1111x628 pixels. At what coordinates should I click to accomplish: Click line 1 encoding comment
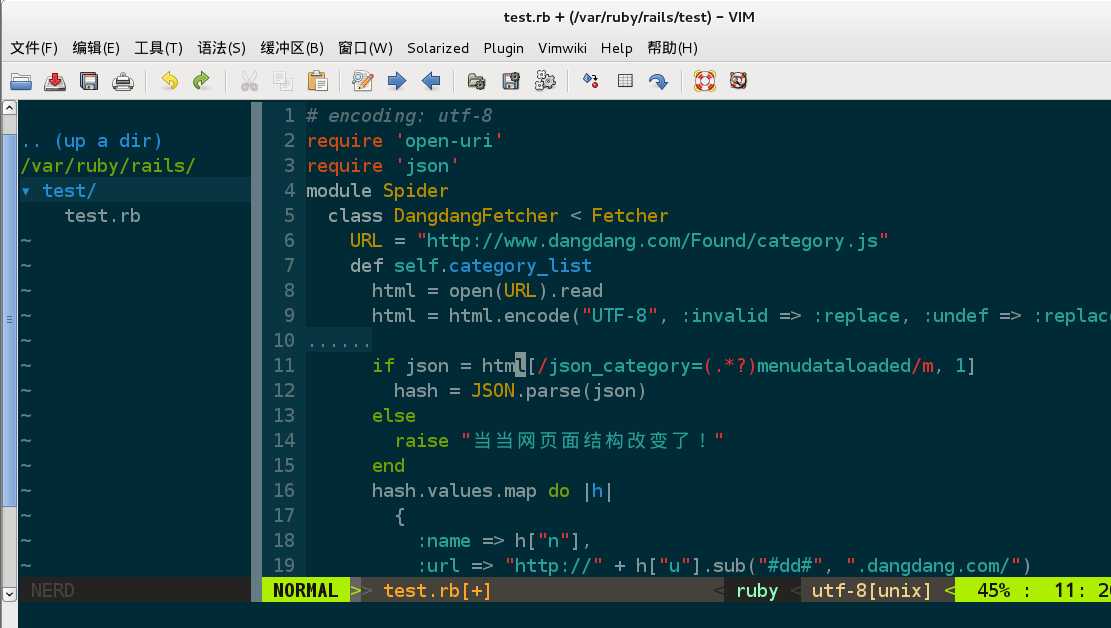(x=400, y=116)
